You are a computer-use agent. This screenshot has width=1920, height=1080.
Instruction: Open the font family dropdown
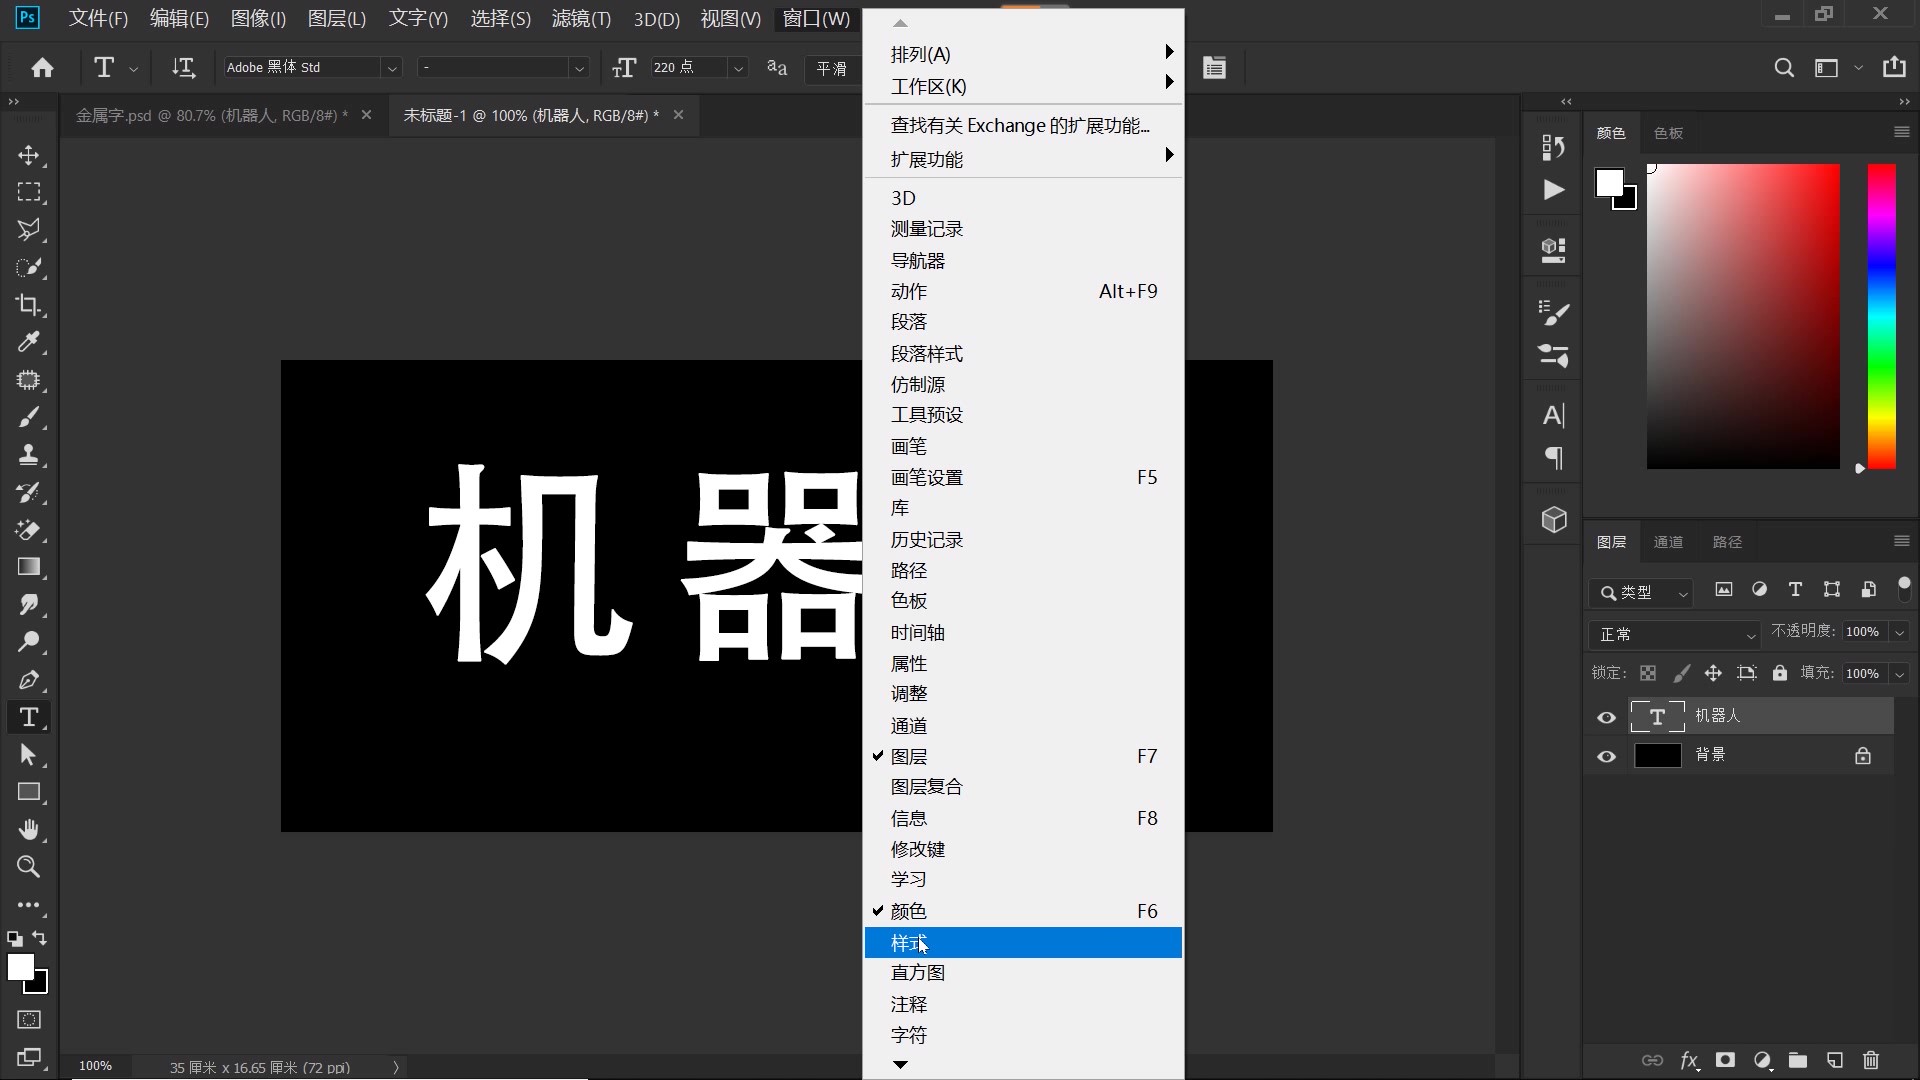pyautogui.click(x=393, y=67)
